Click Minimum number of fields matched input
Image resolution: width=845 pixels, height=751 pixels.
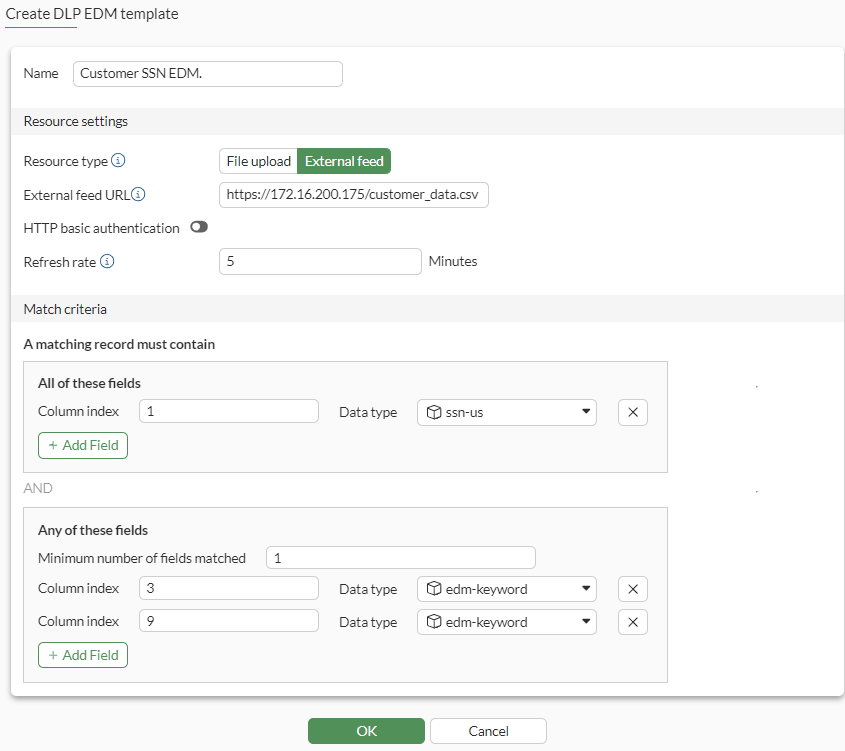[x=400, y=558]
